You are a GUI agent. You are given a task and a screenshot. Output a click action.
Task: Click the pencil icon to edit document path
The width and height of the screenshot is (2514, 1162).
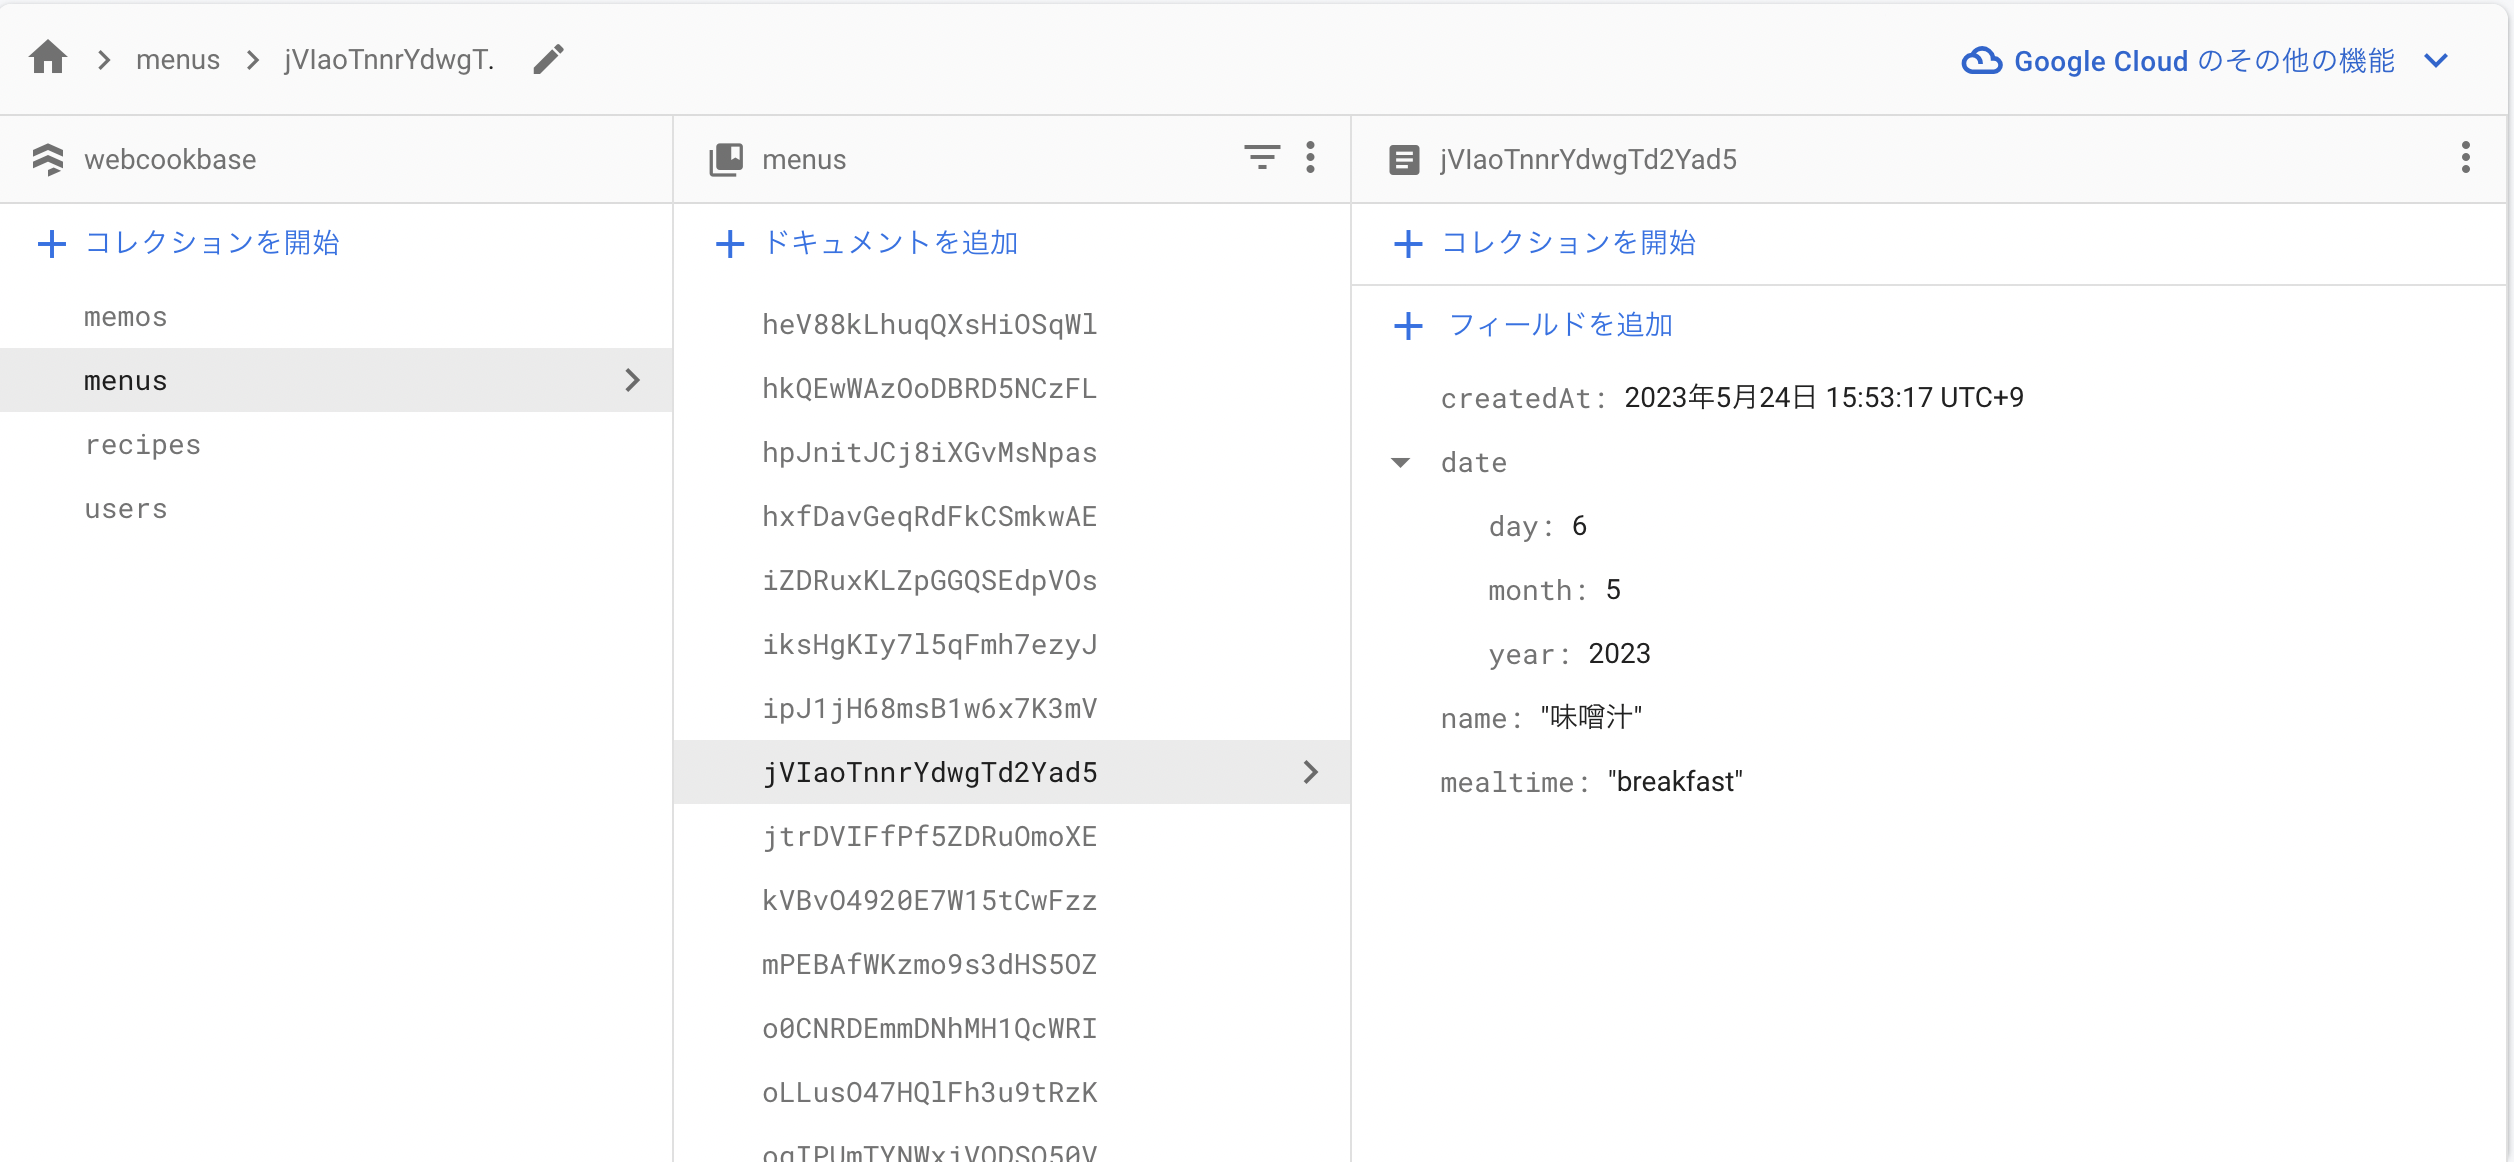pos(548,58)
